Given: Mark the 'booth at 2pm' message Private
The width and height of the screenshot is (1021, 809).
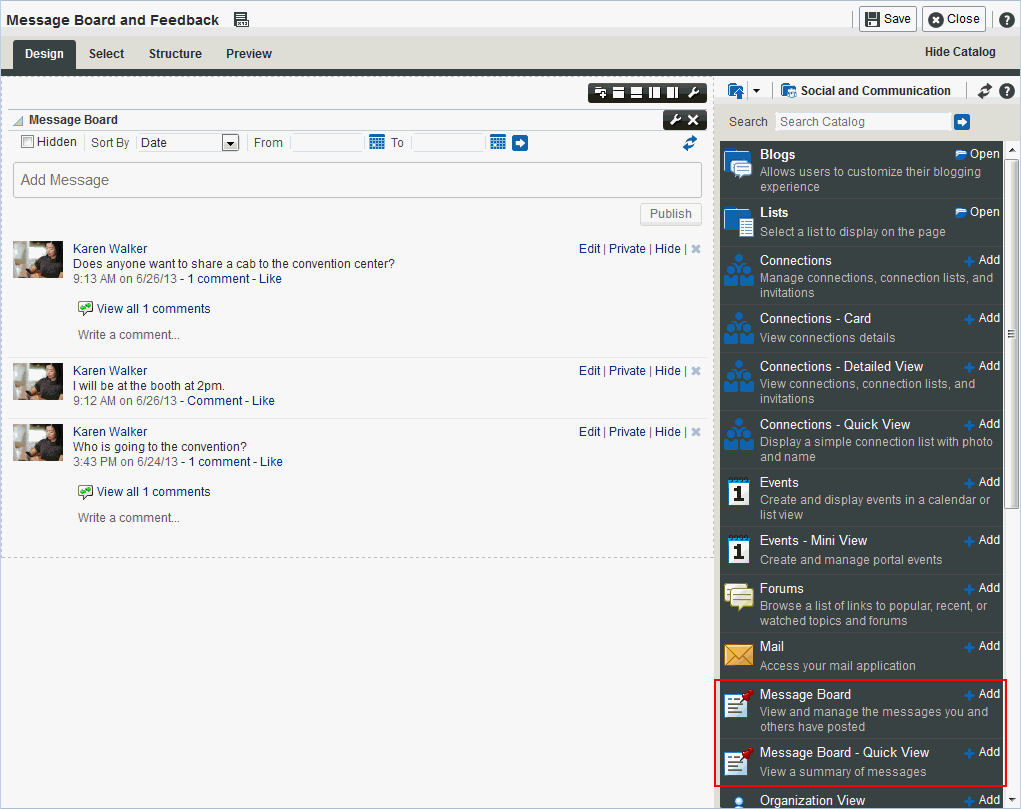Looking at the screenshot, I should tap(627, 371).
